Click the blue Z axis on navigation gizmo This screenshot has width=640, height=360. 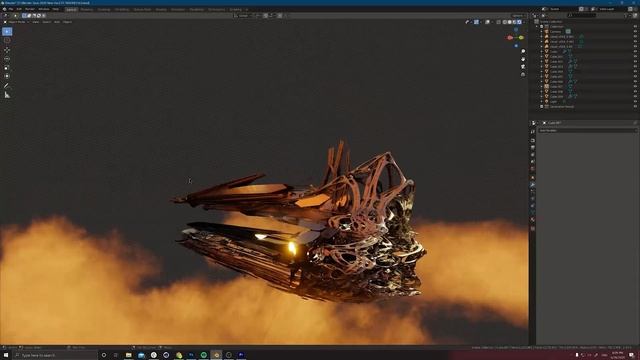tap(516, 30)
